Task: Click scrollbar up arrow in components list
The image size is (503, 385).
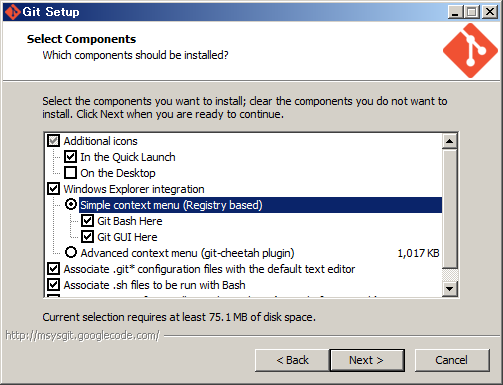Action: [x=449, y=141]
